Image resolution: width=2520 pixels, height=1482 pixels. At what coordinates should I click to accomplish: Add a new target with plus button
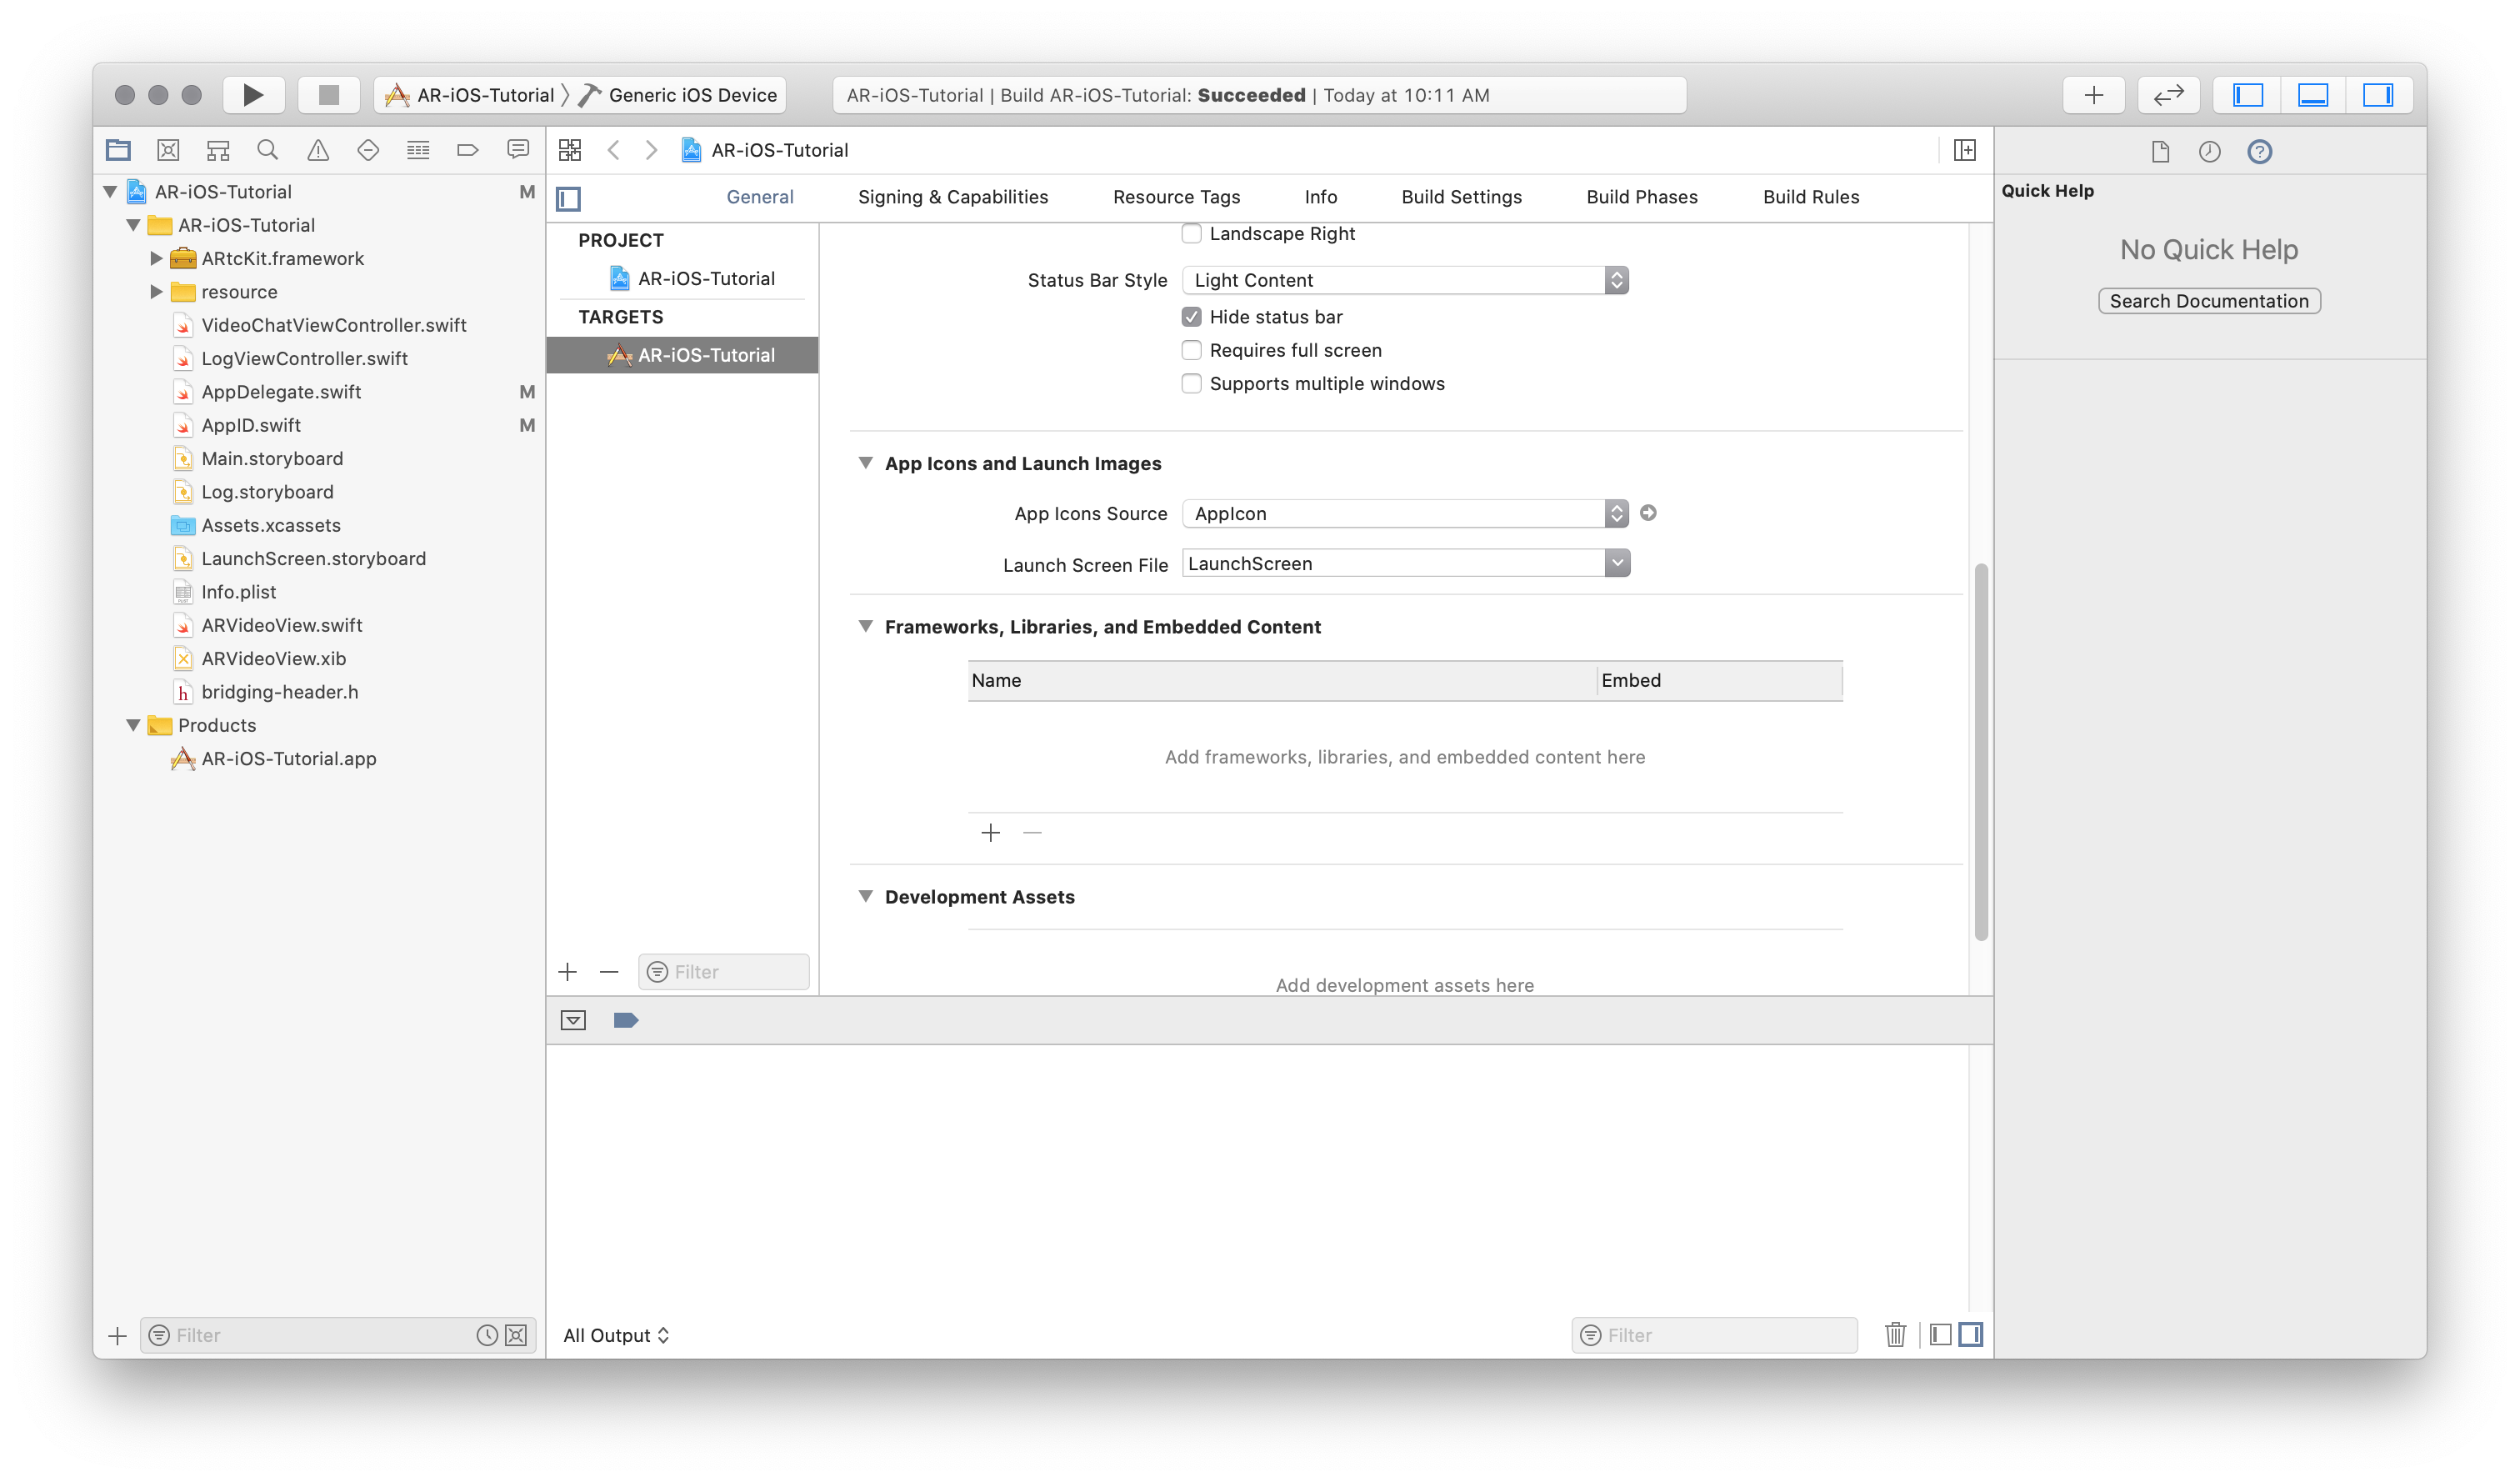click(x=568, y=972)
